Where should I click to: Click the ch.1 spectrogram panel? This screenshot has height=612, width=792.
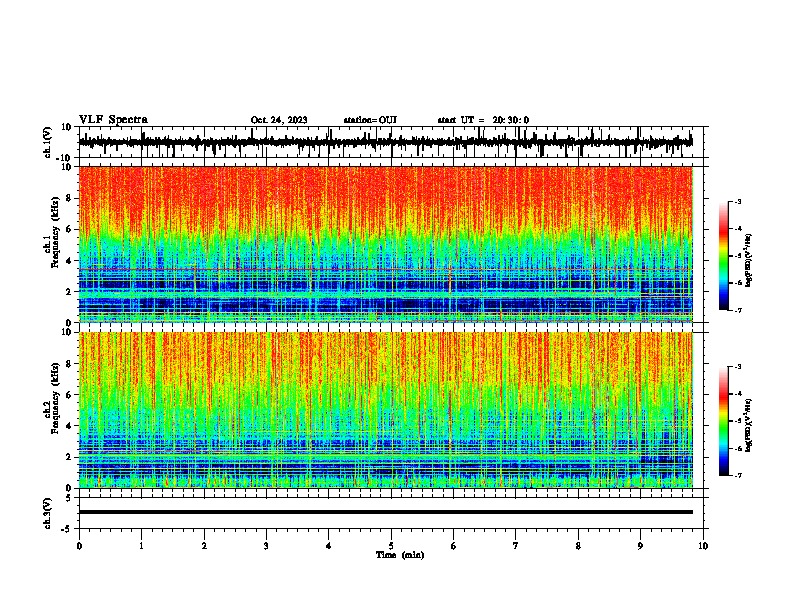[x=386, y=244]
